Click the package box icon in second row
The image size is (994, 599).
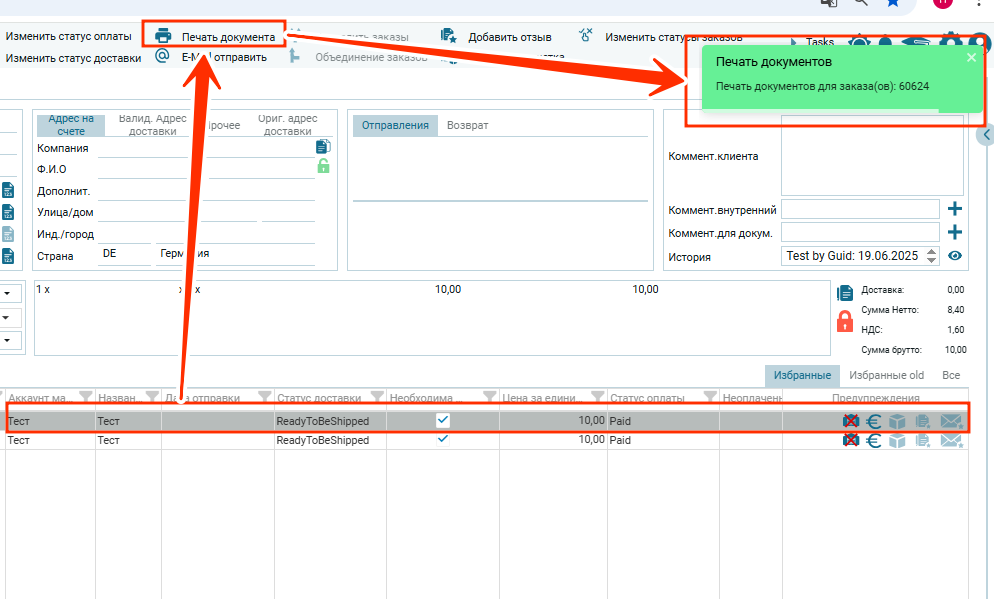coord(897,440)
